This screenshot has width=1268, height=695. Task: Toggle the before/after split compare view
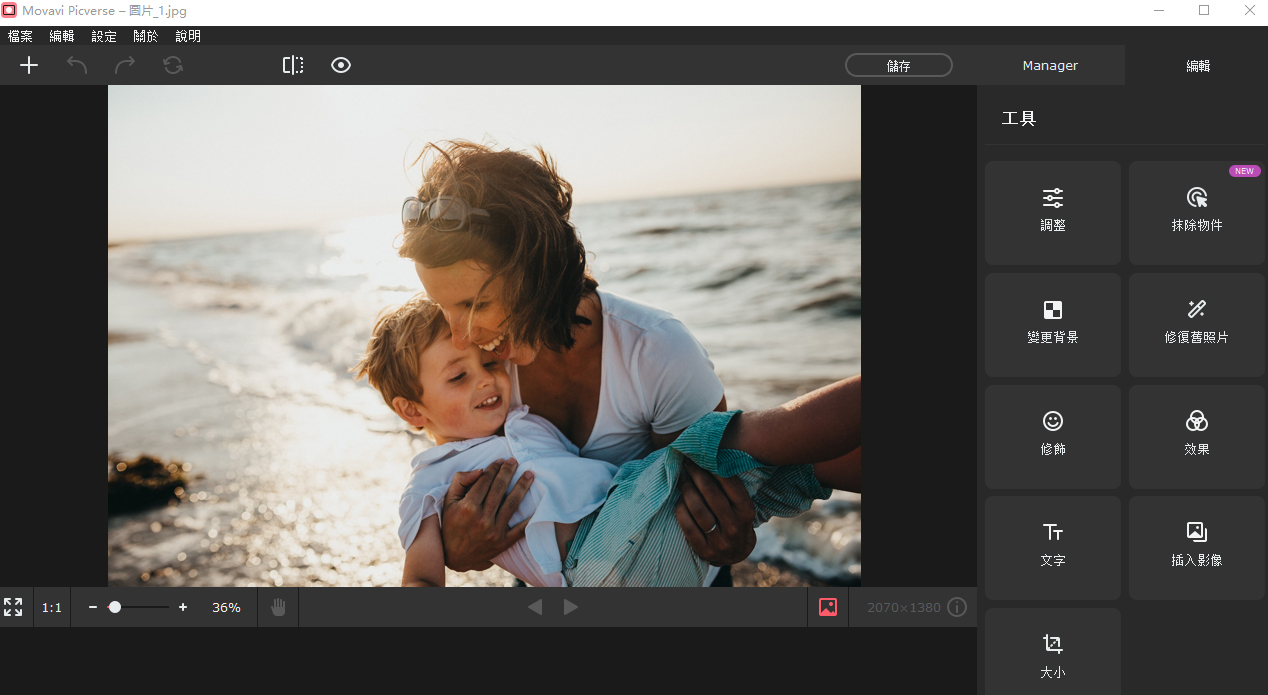point(293,65)
